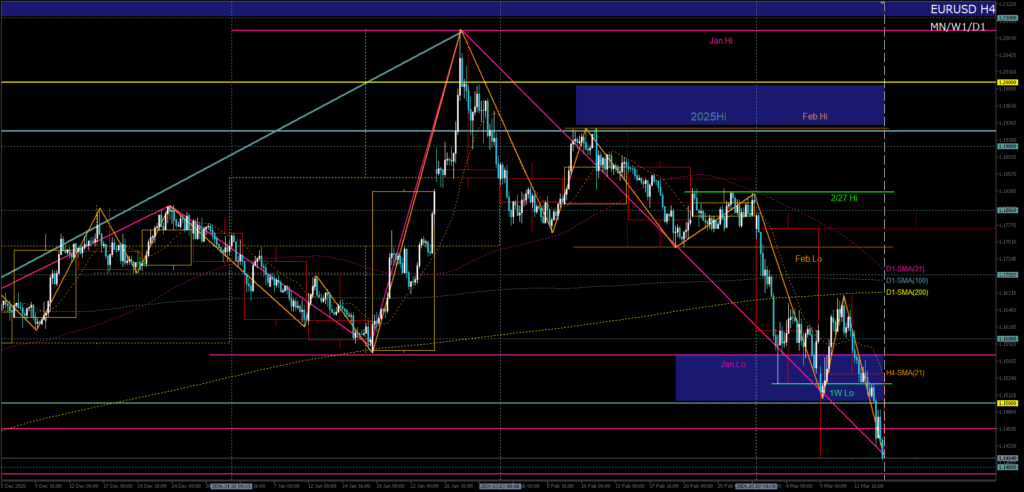This screenshot has height=492, width=1024.
Task: Select the D1-SMA(21) indicator label
Action: (905, 269)
